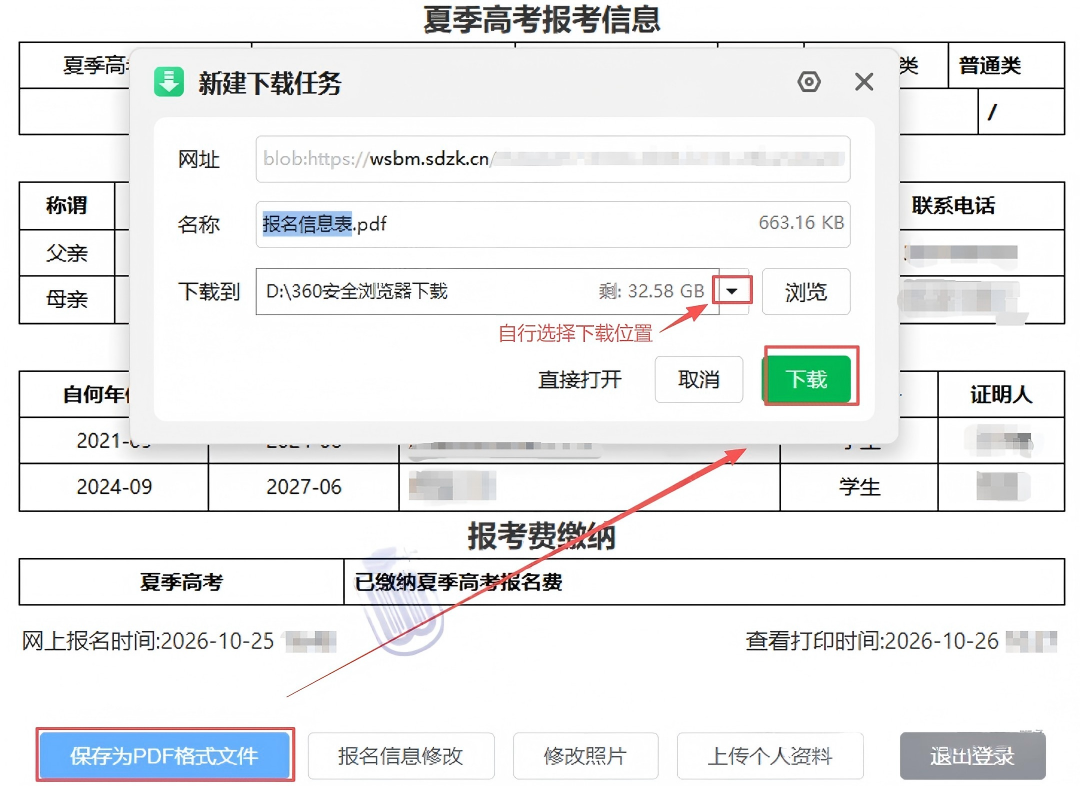This screenshot has width=1080, height=786.
Task: Click the 夏季高考报考信息 page title
Action: click(x=541, y=19)
